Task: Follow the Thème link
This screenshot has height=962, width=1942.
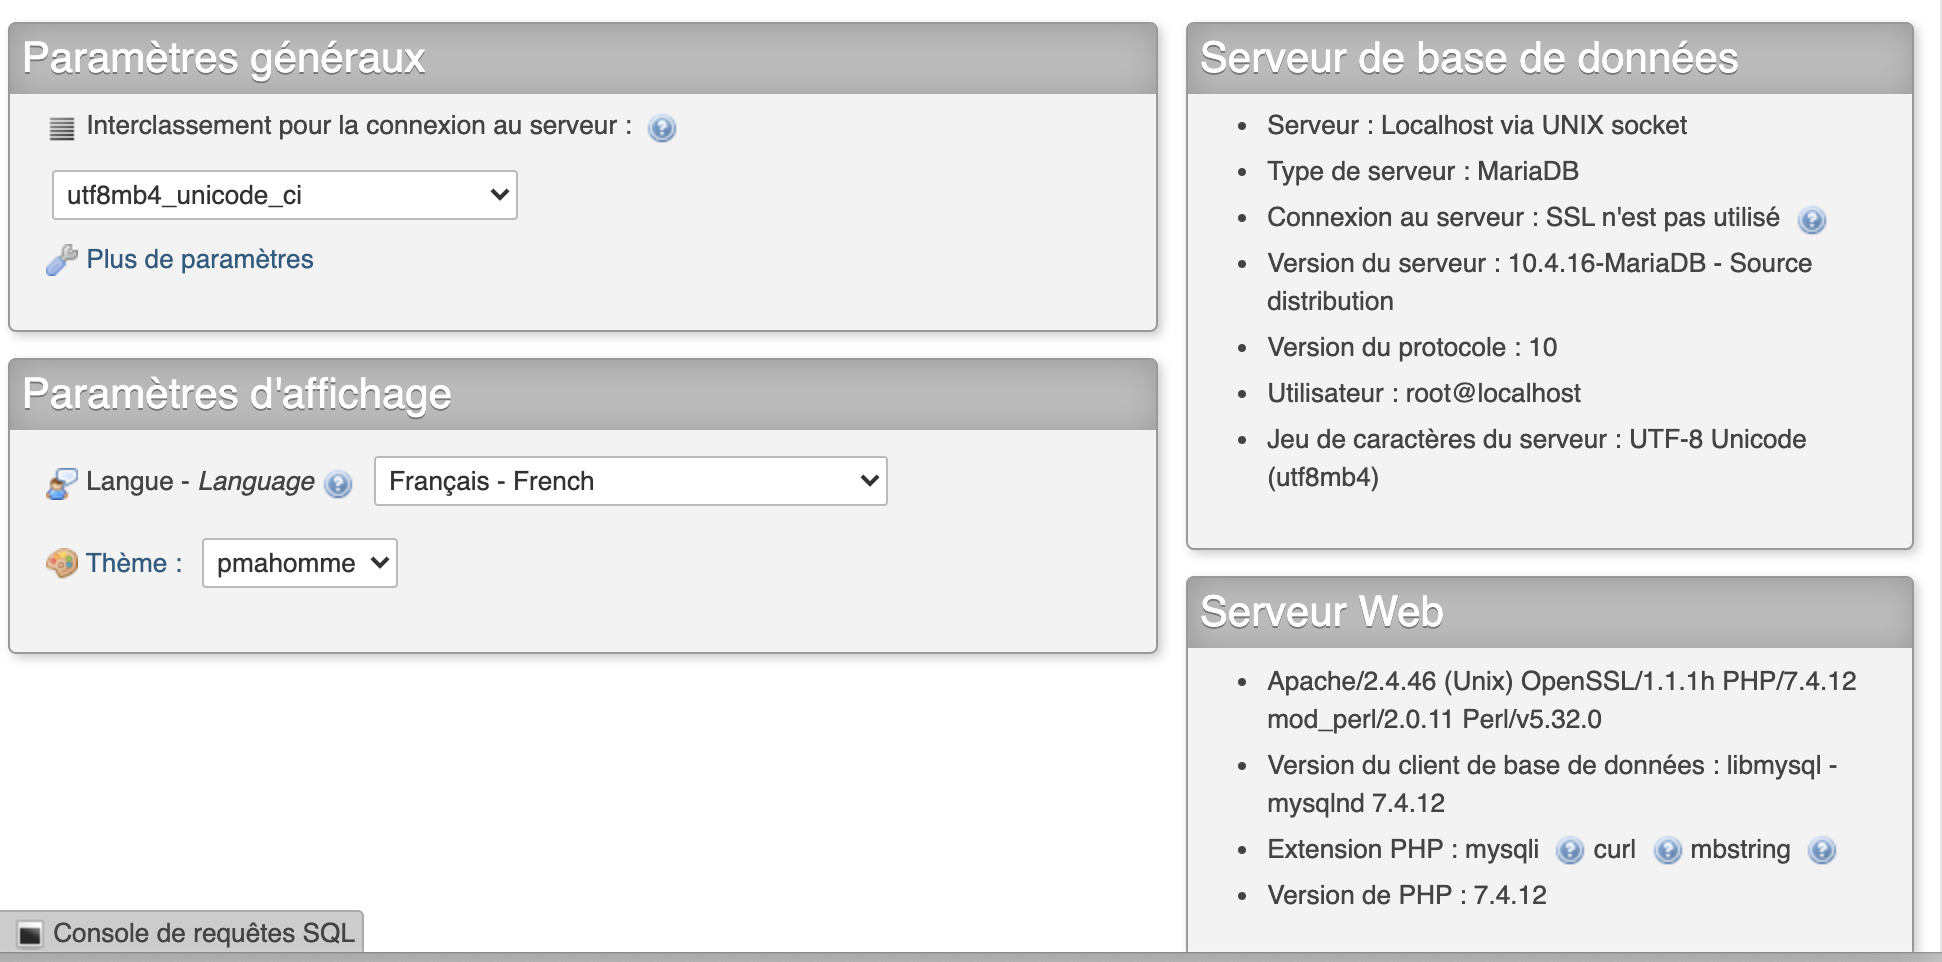Action: [126, 563]
